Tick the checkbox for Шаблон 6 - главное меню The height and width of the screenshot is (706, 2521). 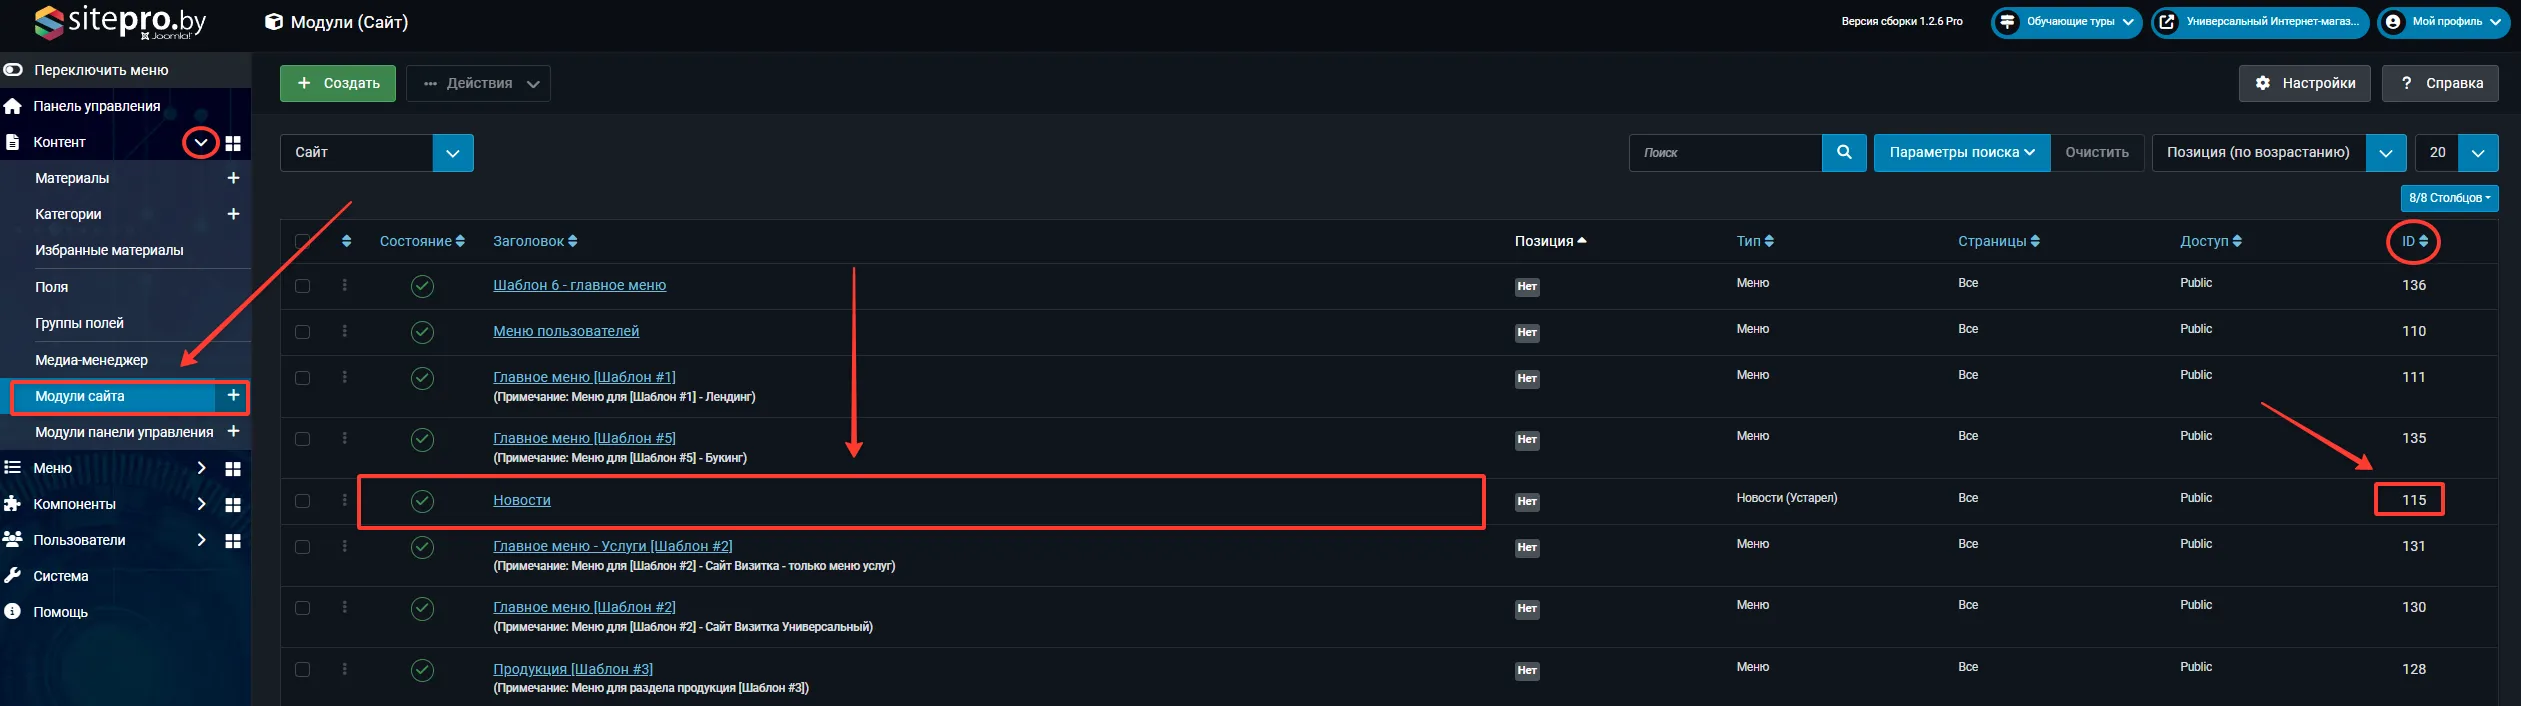[303, 286]
